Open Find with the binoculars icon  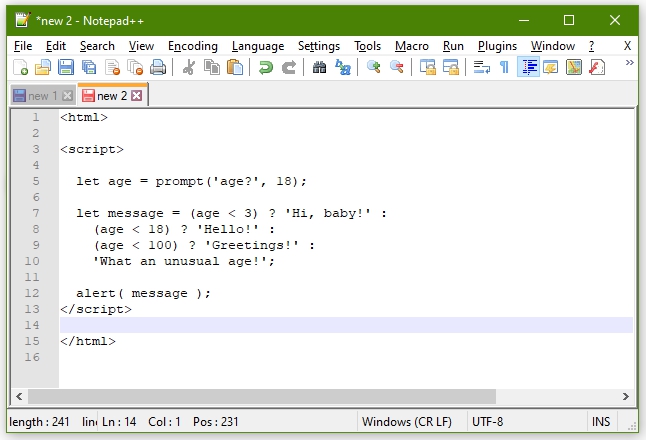tap(319, 67)
